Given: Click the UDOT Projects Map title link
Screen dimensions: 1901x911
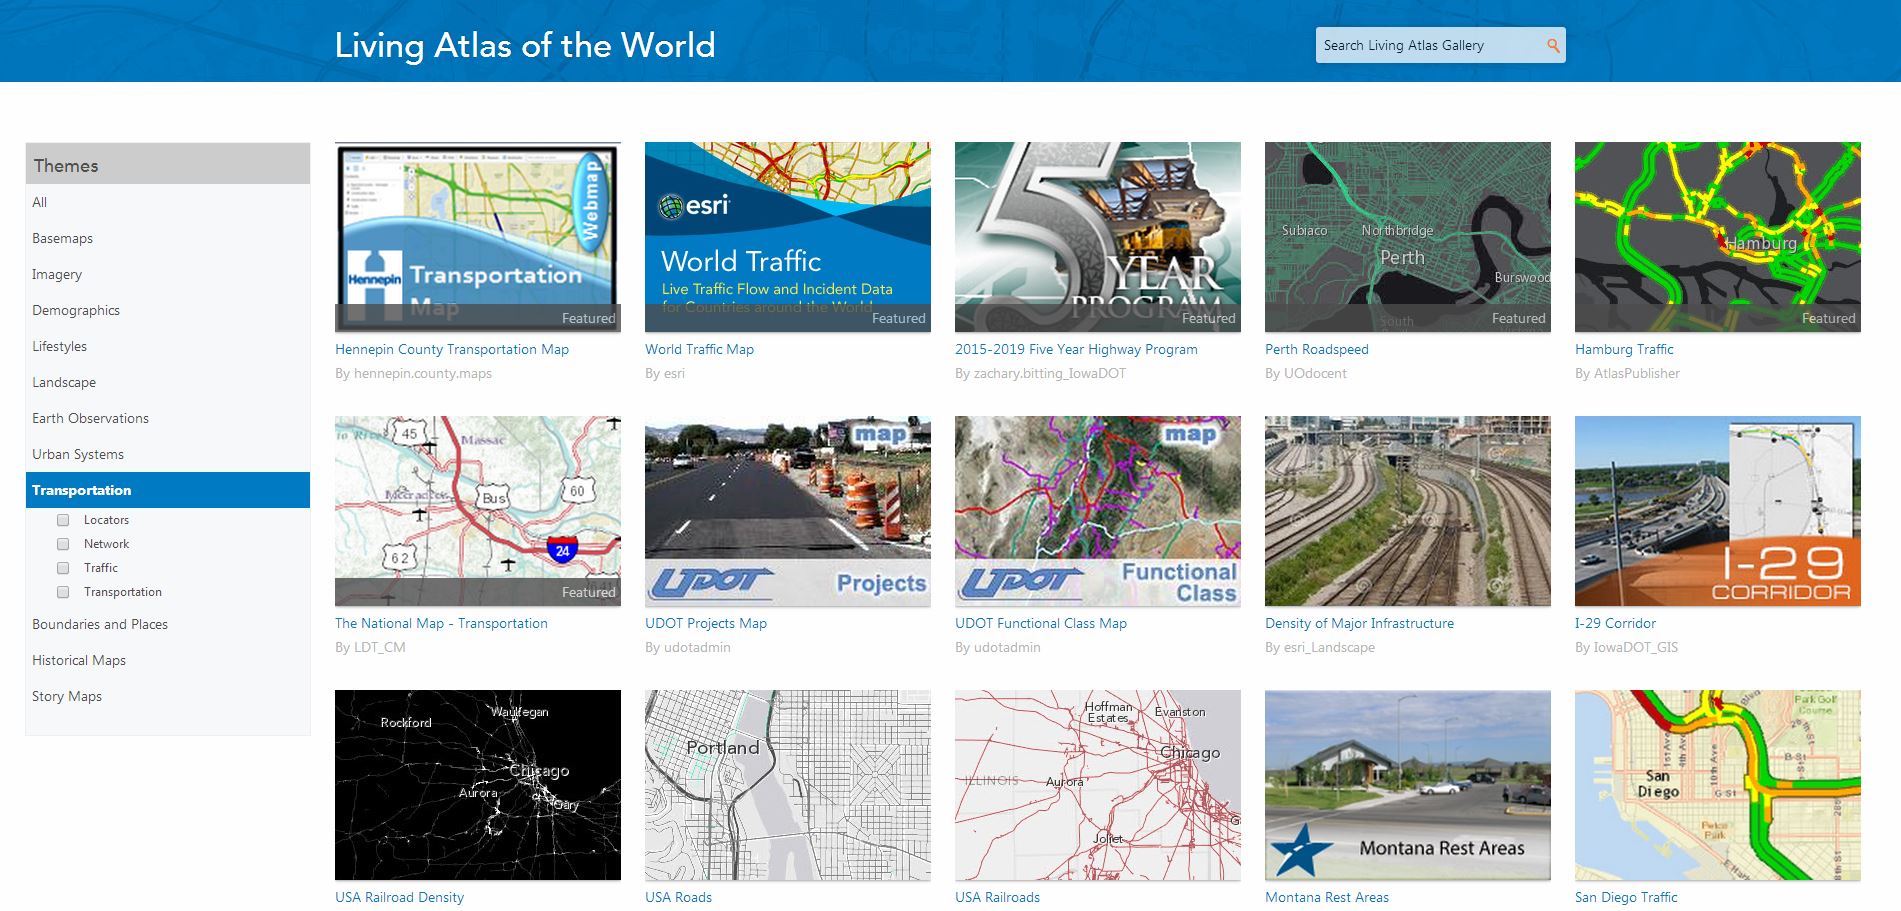Looking at the screenshot, I should pyautogui.click(x=706, y=623).
